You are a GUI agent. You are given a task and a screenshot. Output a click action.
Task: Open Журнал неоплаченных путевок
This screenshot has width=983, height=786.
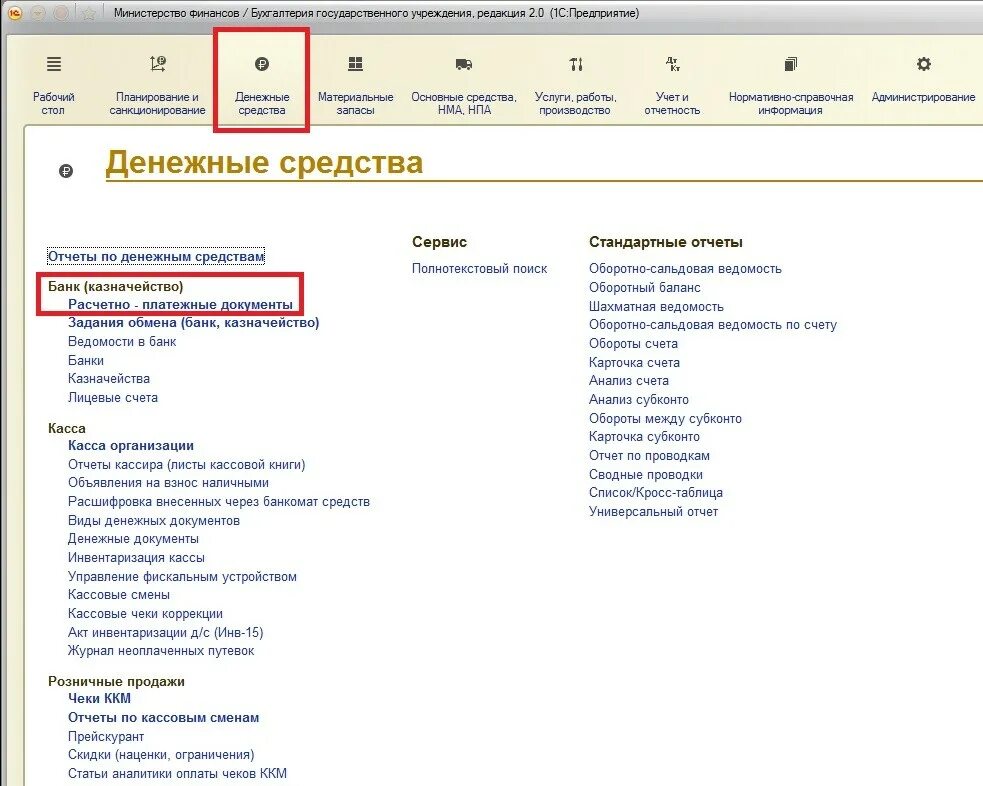coord(161,651)
